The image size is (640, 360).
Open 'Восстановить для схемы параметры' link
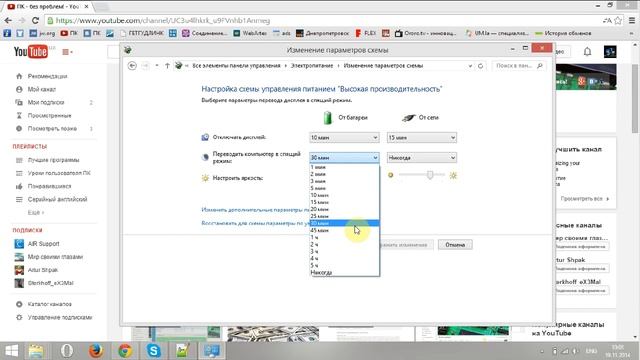[x=255, y=223]
